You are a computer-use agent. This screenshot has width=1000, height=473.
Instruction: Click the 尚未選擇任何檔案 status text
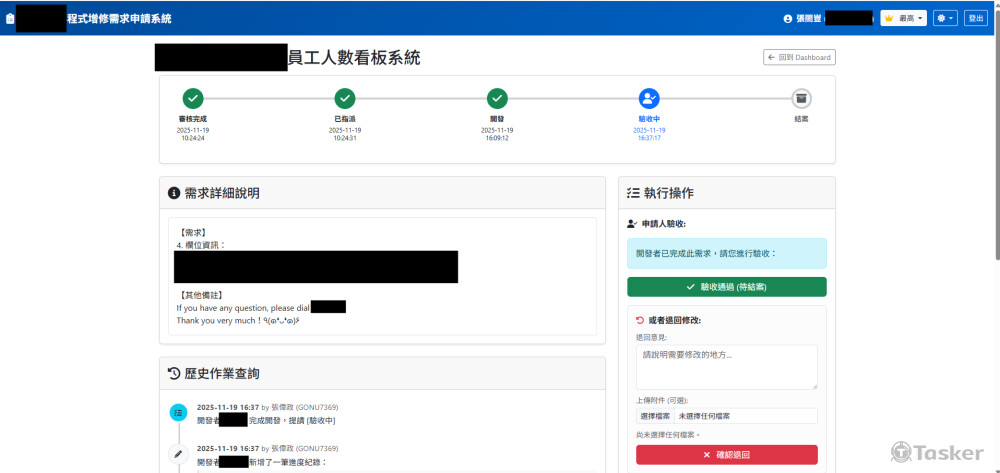point(668,435)
